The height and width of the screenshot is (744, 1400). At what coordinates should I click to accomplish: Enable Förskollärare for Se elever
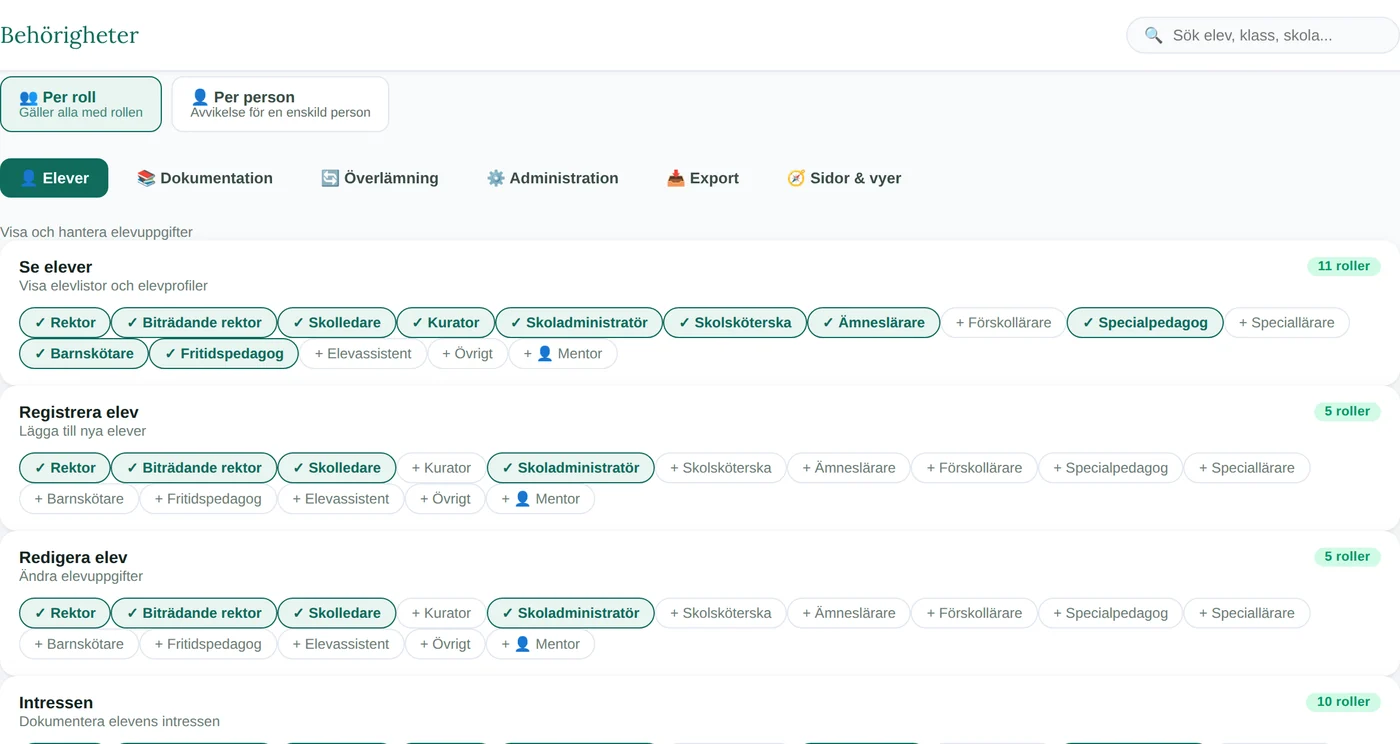click(x=1003, y=322)
